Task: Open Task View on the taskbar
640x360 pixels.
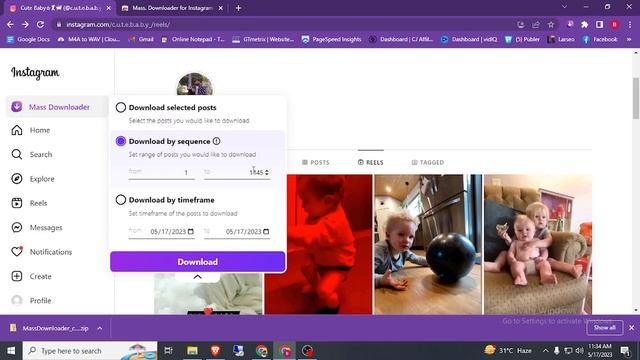Action: pos(168,351)
